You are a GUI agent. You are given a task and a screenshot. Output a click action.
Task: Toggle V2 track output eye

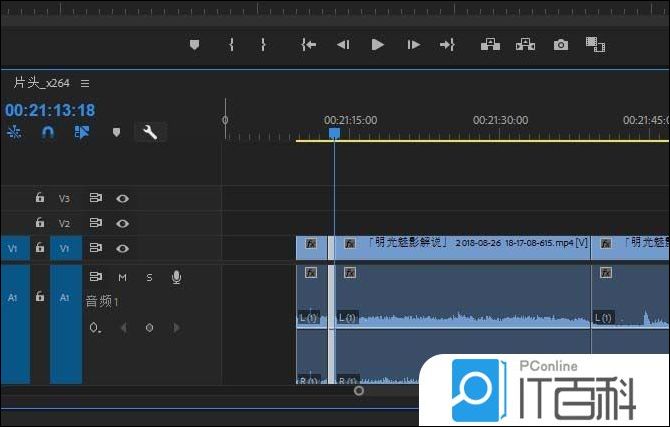point(123,223)
